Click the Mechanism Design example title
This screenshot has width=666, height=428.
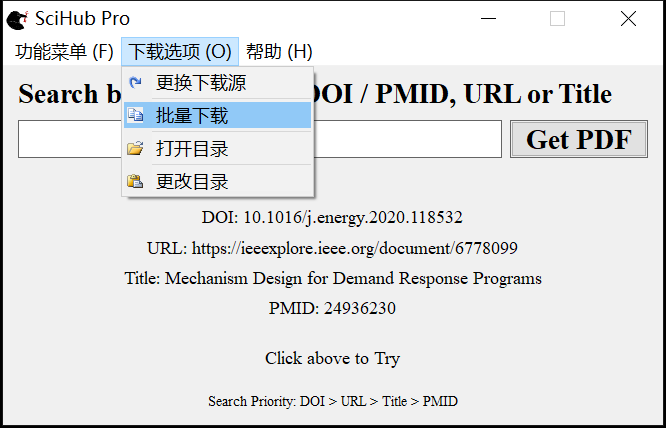333,279
